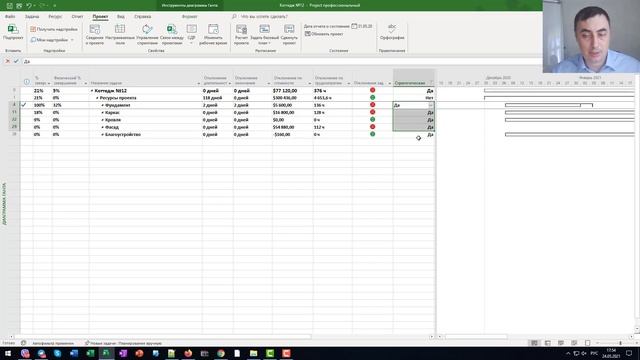Open Сведения о проекте (project information)
640x360 pixels.
(95, 34)
